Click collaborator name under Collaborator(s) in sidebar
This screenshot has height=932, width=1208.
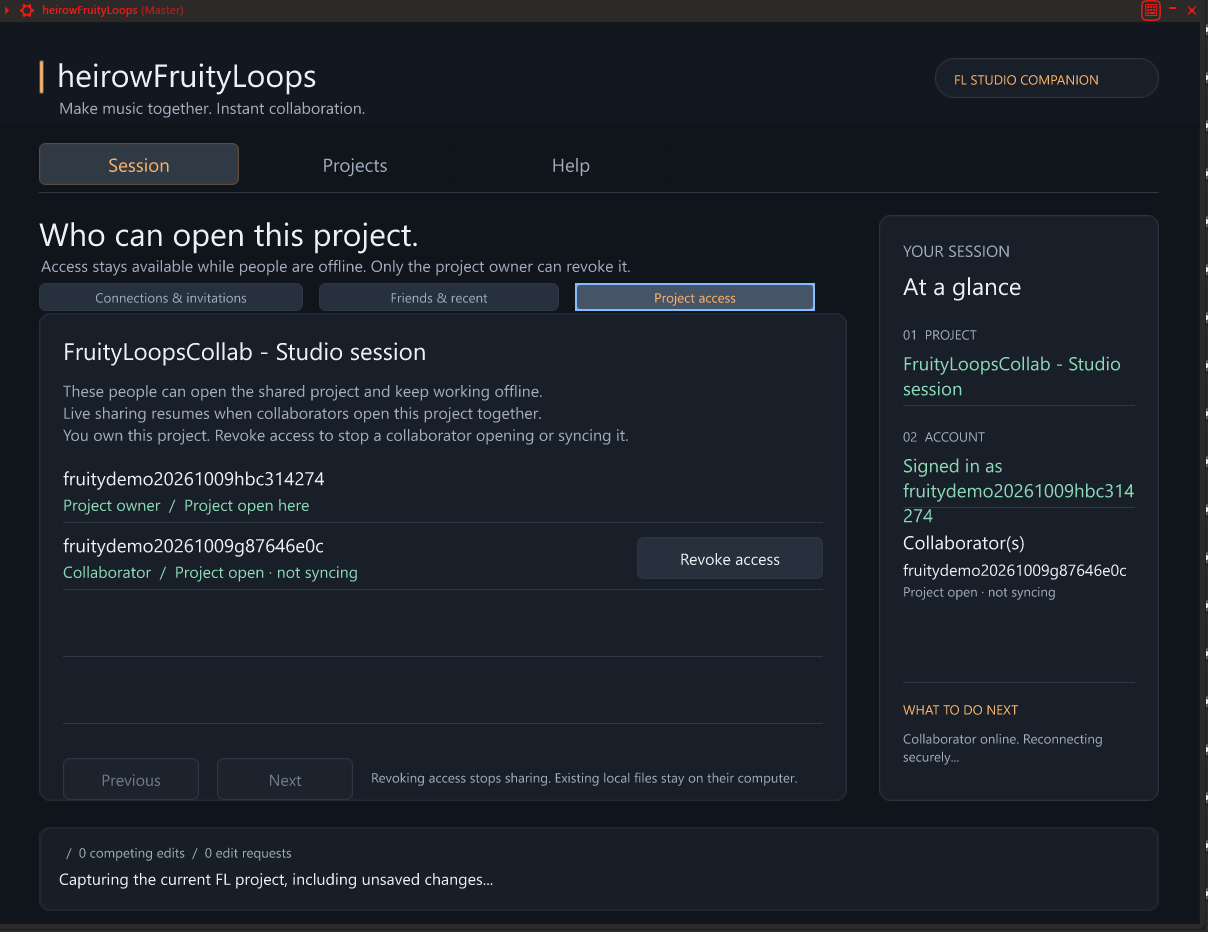click(x=1015, y=570)
